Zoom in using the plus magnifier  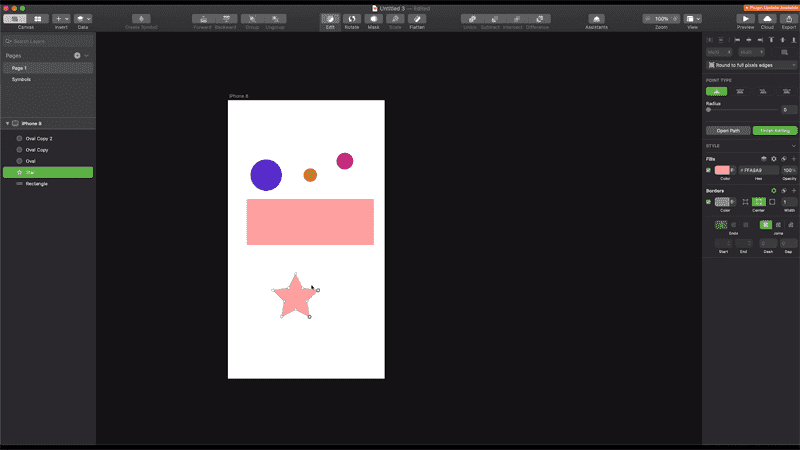(675, 19)
